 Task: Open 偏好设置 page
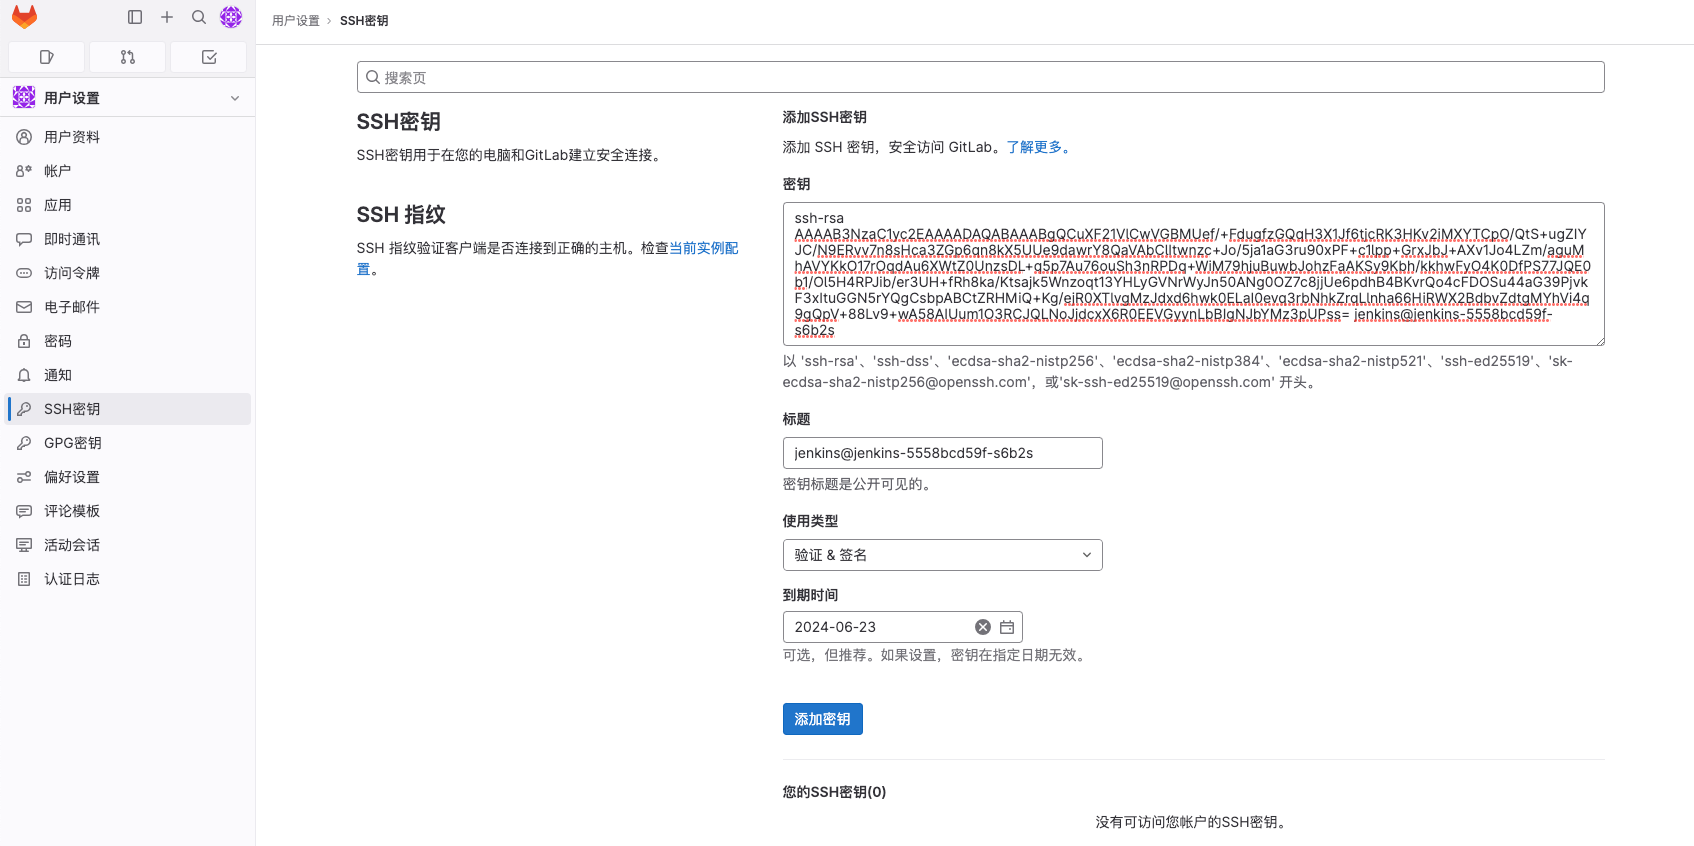coord(128,477)
